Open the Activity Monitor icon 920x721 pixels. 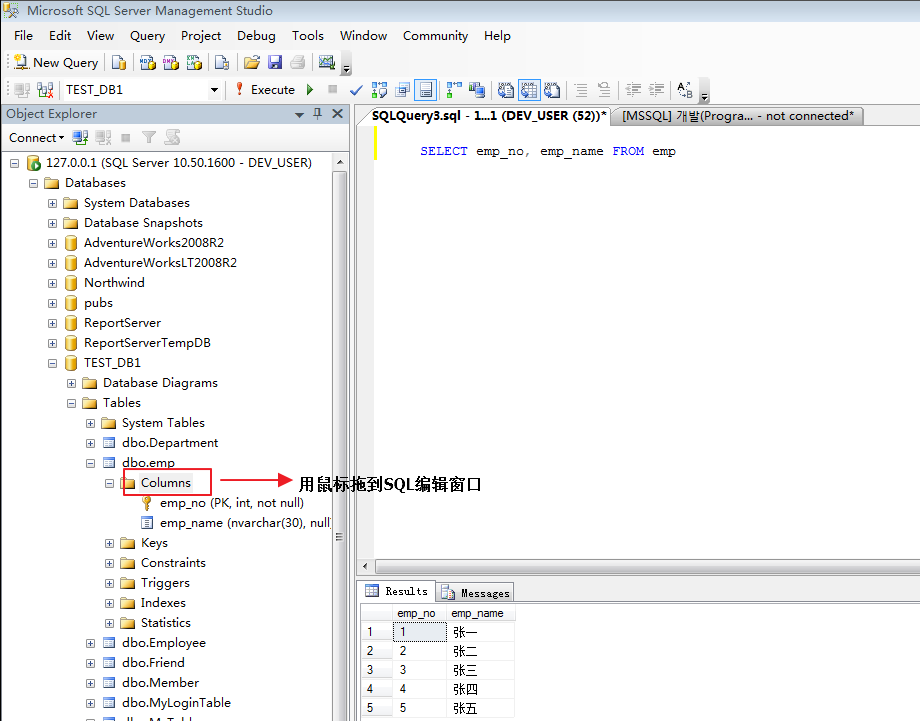(x=326, y=62)
